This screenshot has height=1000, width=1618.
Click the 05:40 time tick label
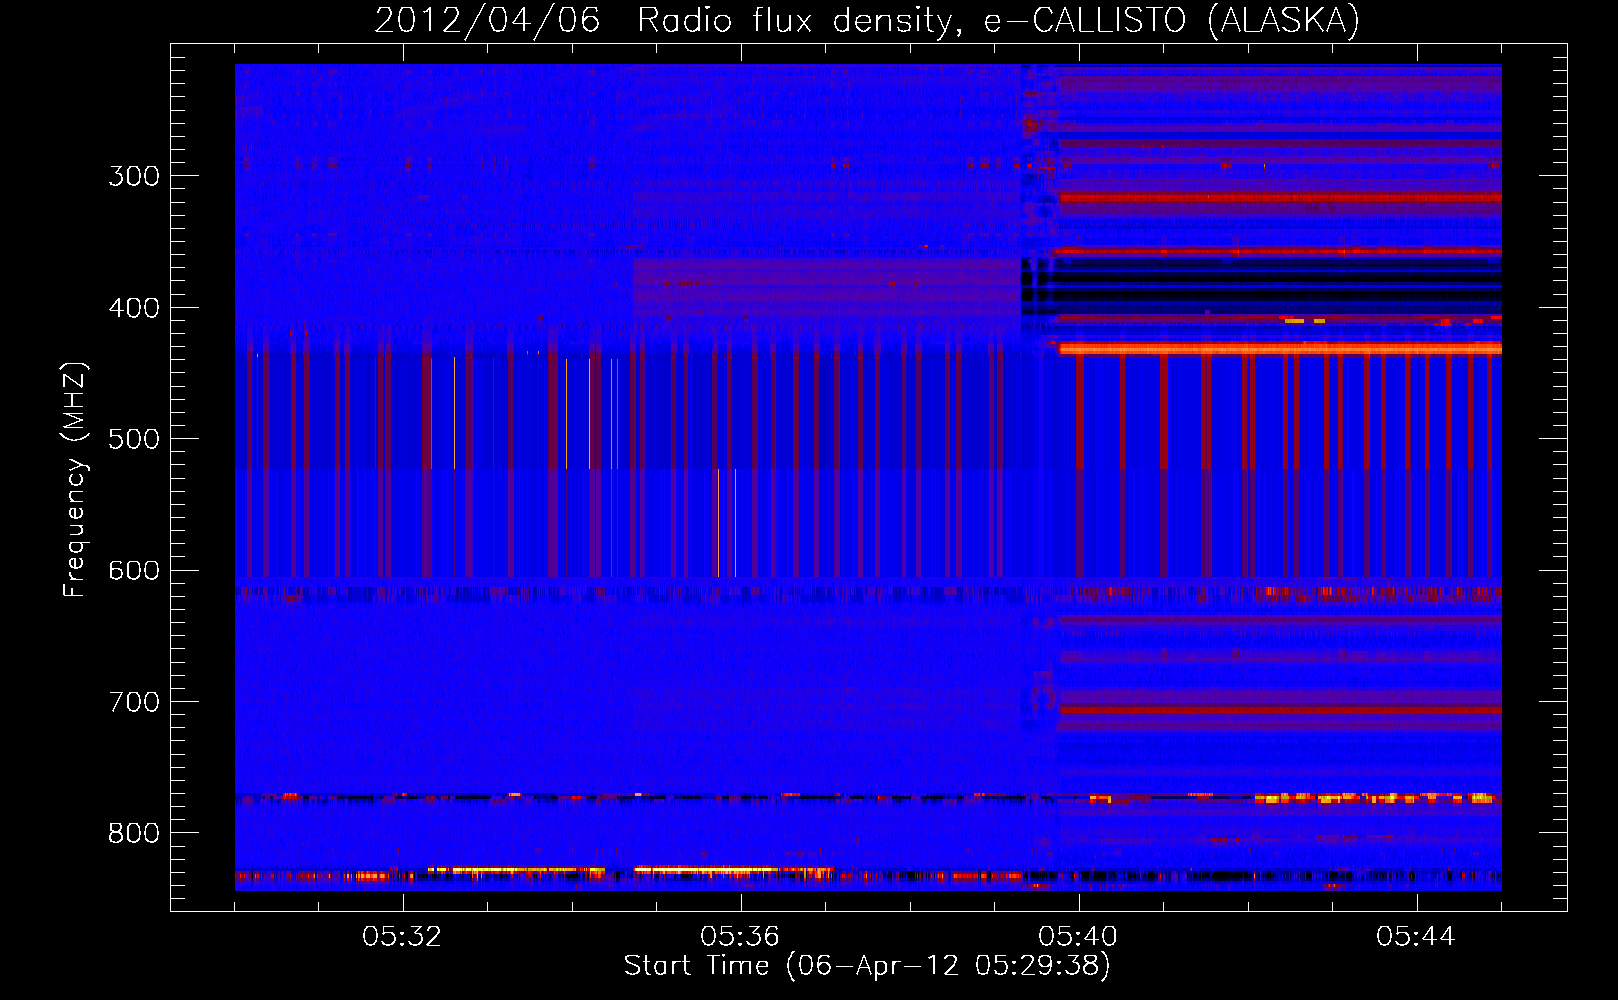pos(1078,937)
